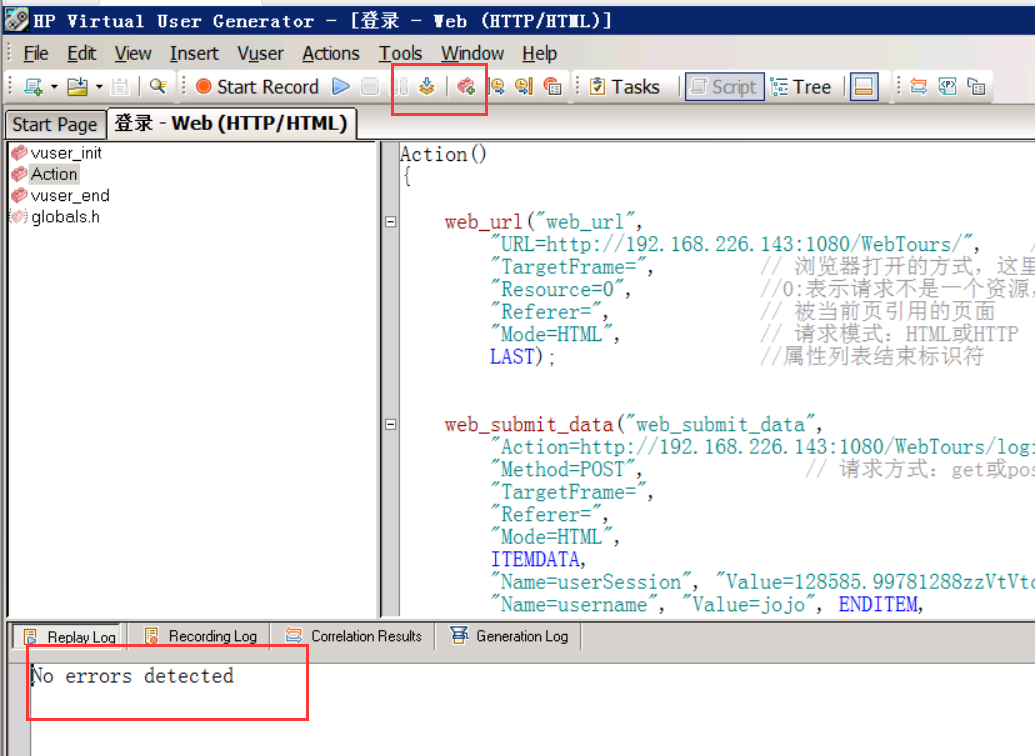Collapse the web_submit_data code block
Viewport: 1035px width, 756px height.
[390, 424]
